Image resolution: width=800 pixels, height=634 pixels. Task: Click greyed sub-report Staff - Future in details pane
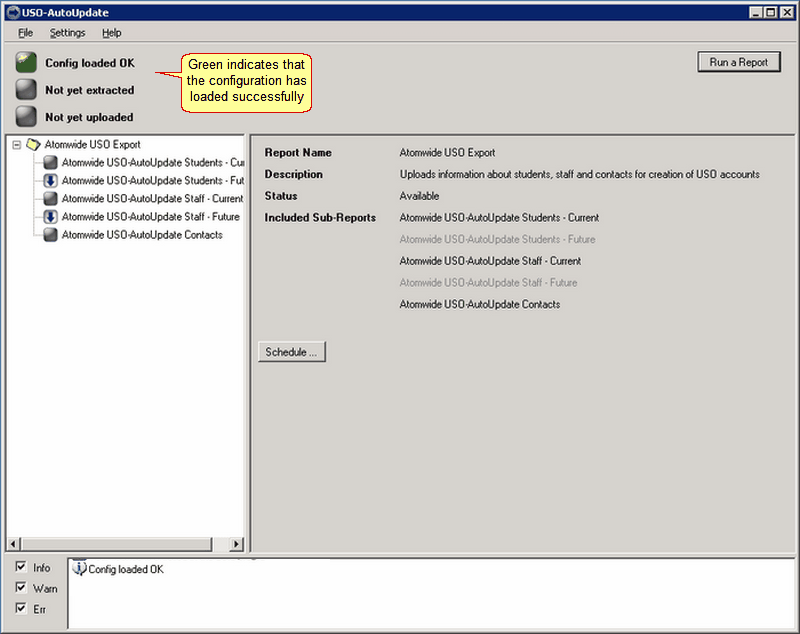tap(488, 283)
